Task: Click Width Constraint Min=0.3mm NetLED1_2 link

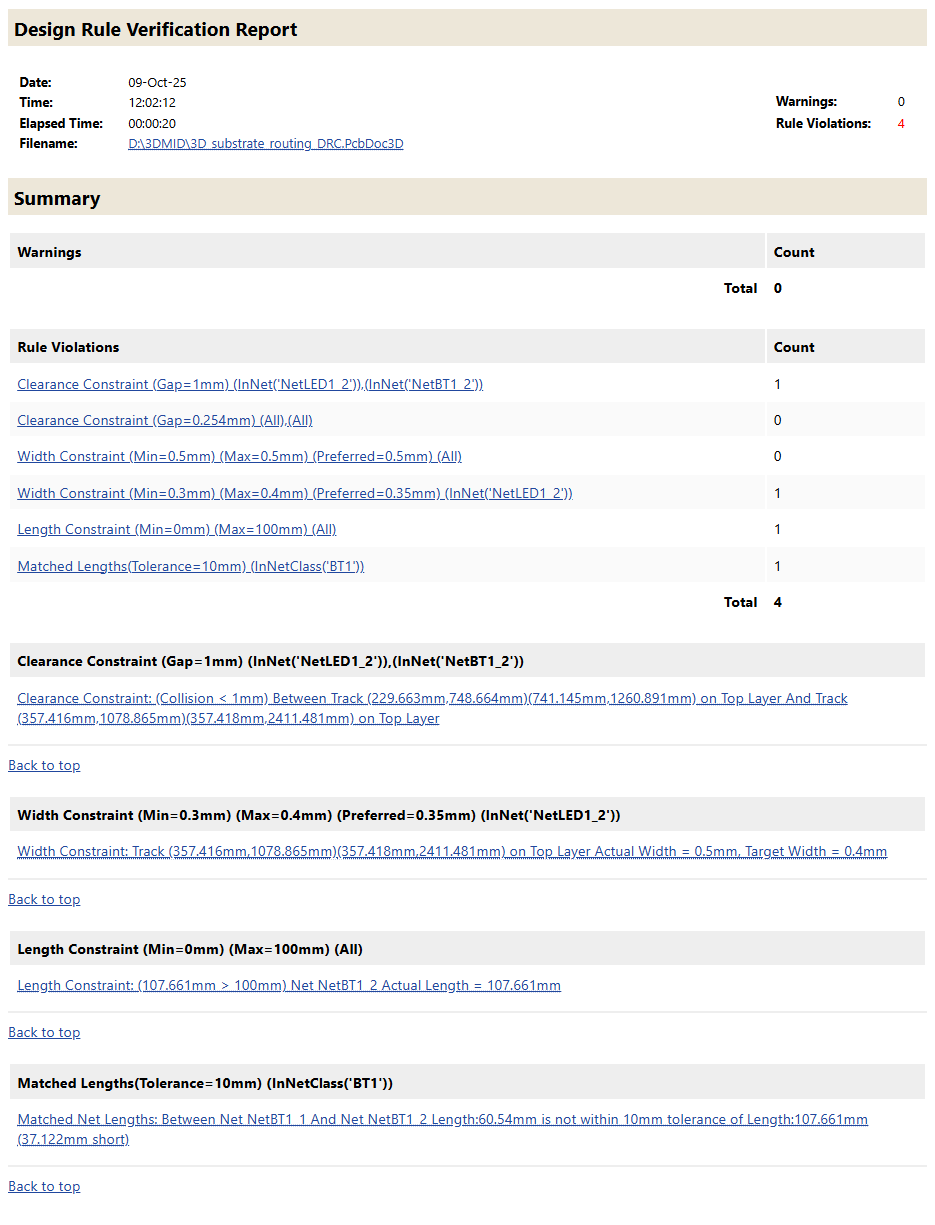Action: [294, 493]
